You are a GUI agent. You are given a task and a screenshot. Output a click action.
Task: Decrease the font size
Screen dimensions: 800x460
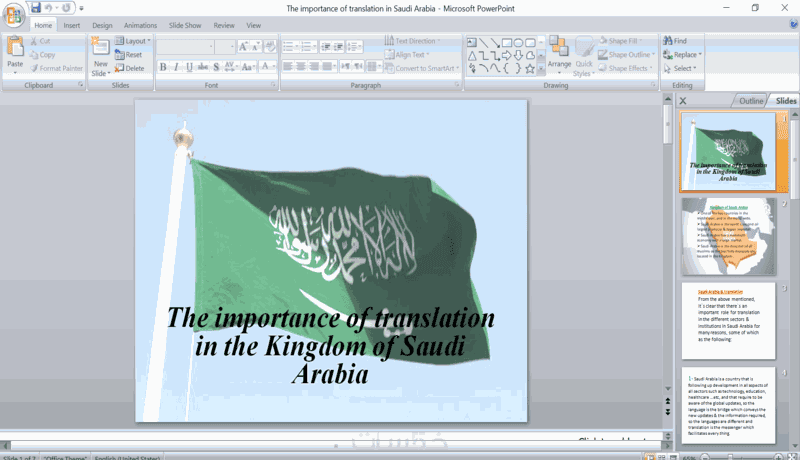pos(256,47)
